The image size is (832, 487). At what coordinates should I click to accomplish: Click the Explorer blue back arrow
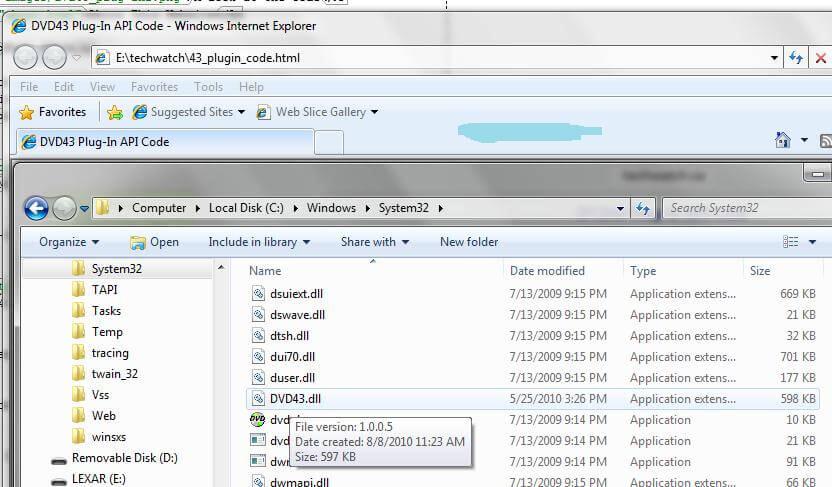coord(36,208)
